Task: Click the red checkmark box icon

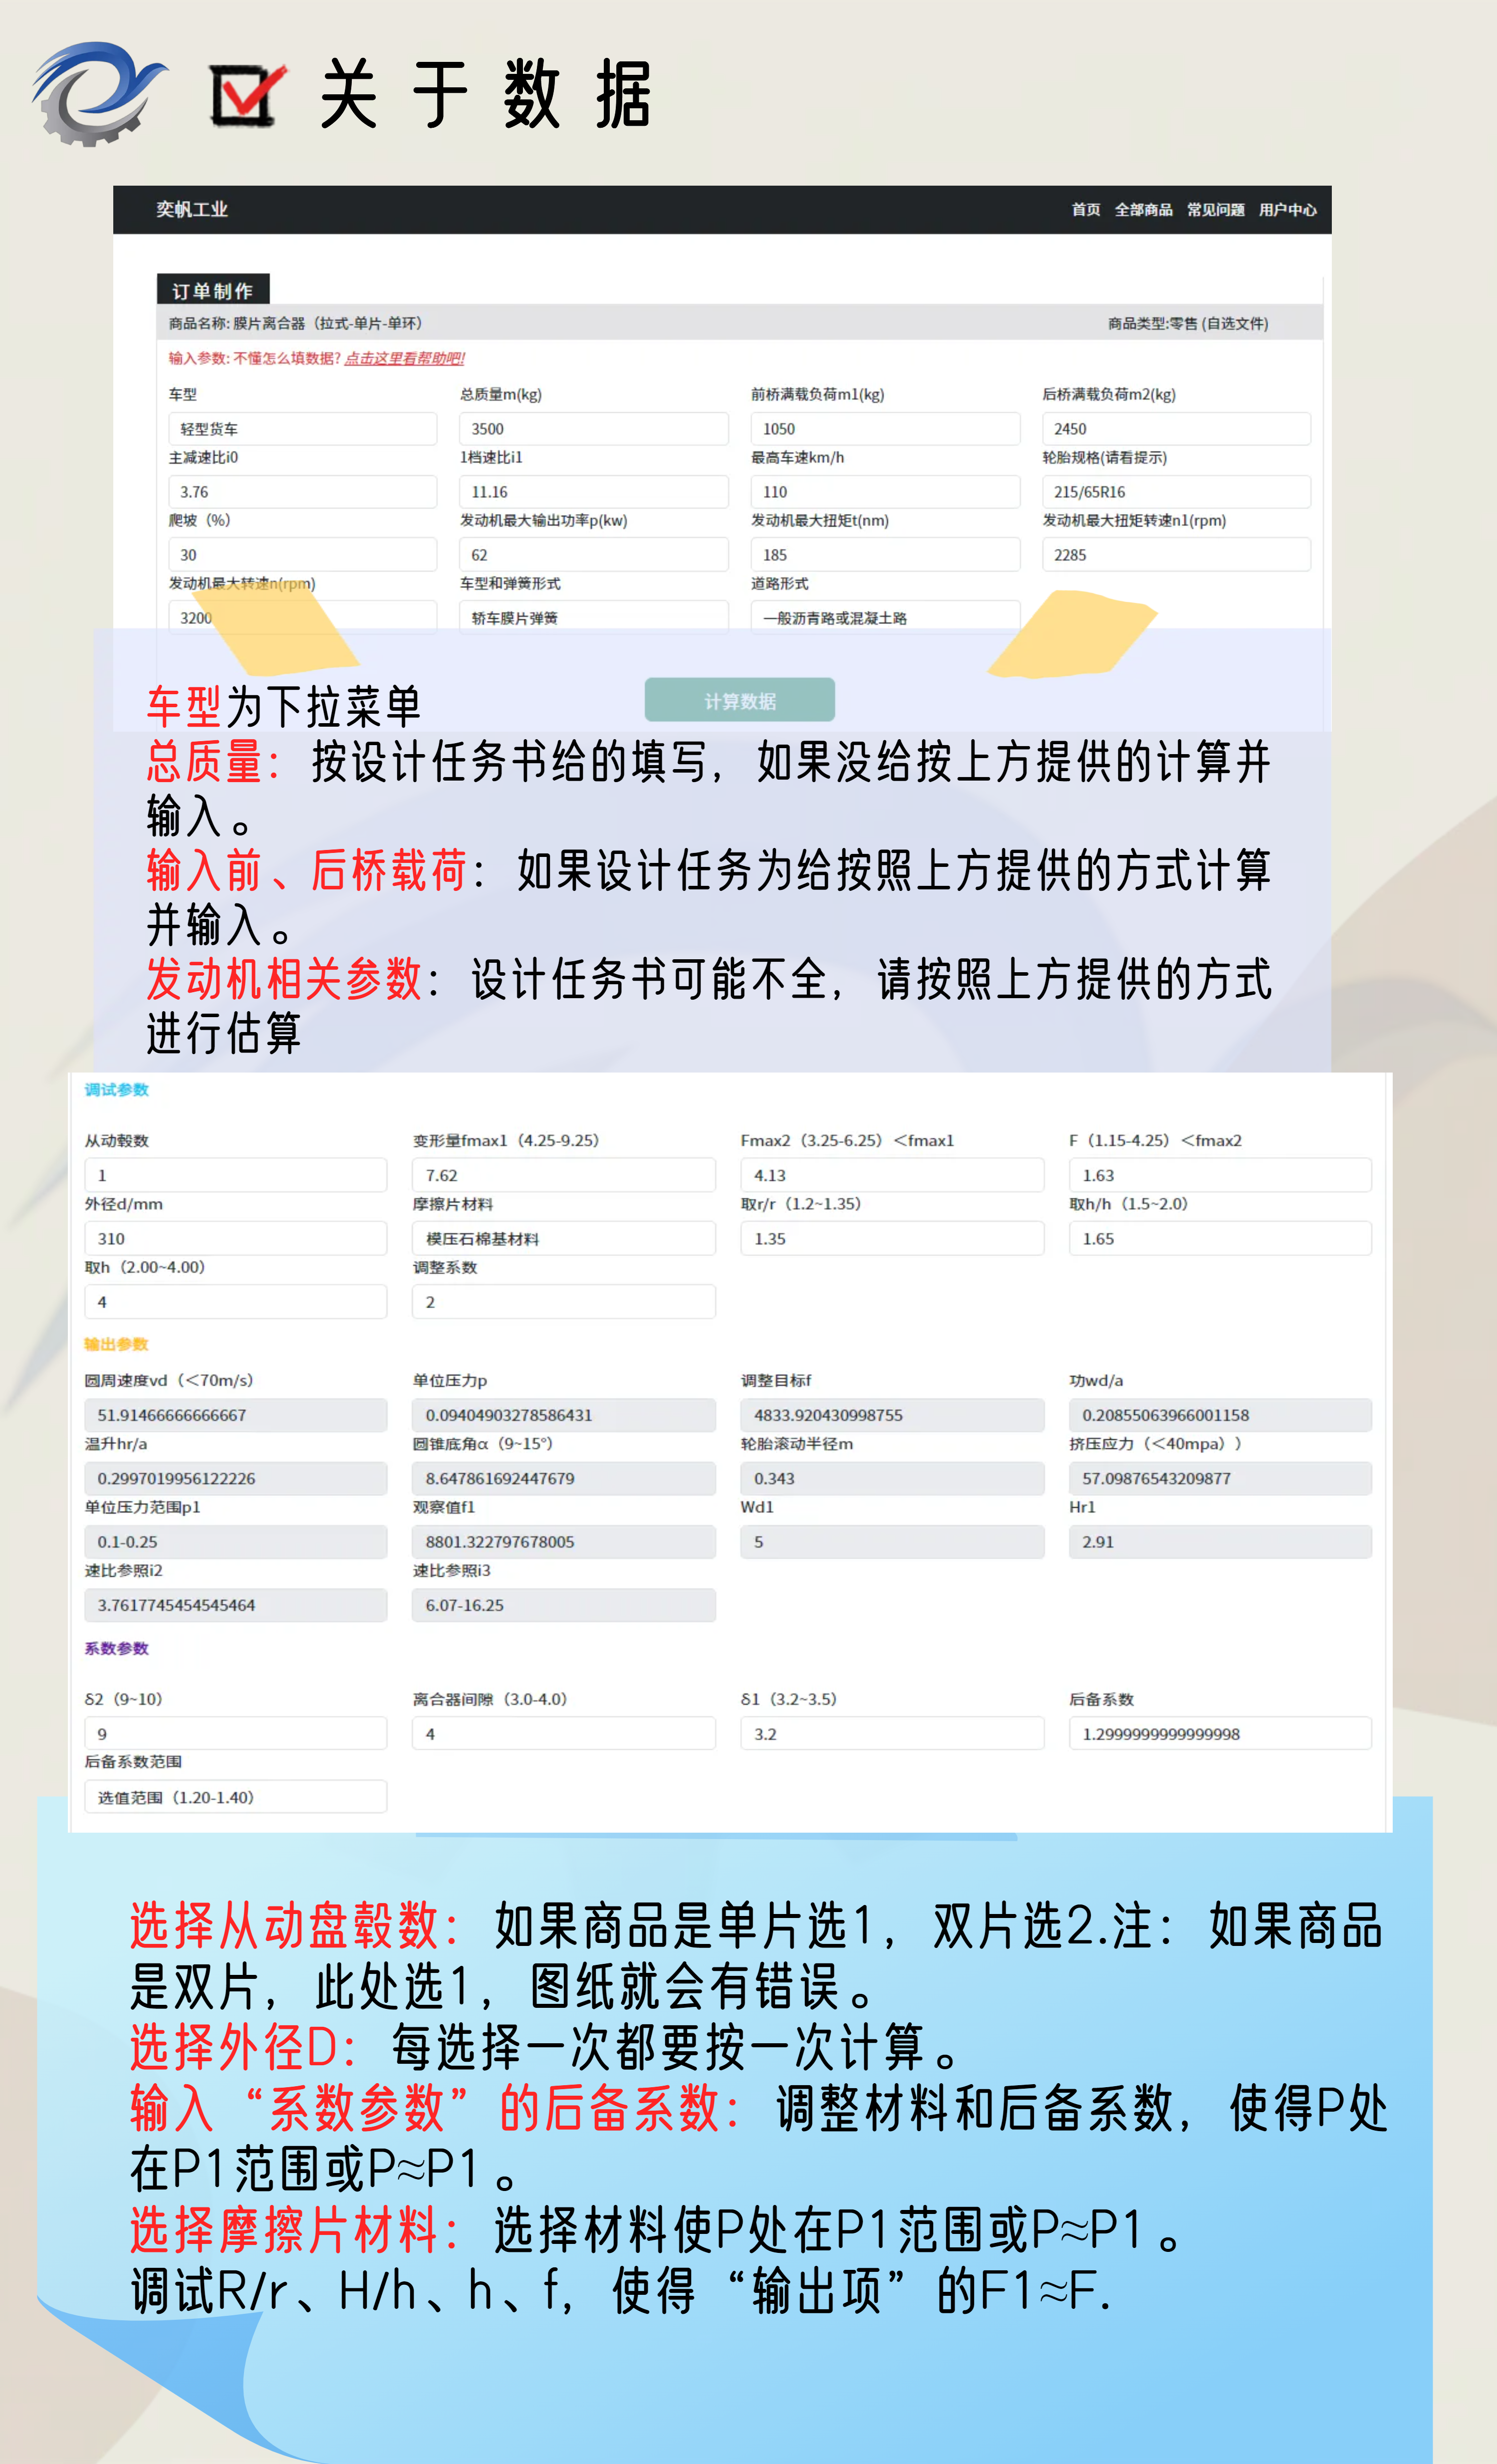Action: (x=246, y=95)
